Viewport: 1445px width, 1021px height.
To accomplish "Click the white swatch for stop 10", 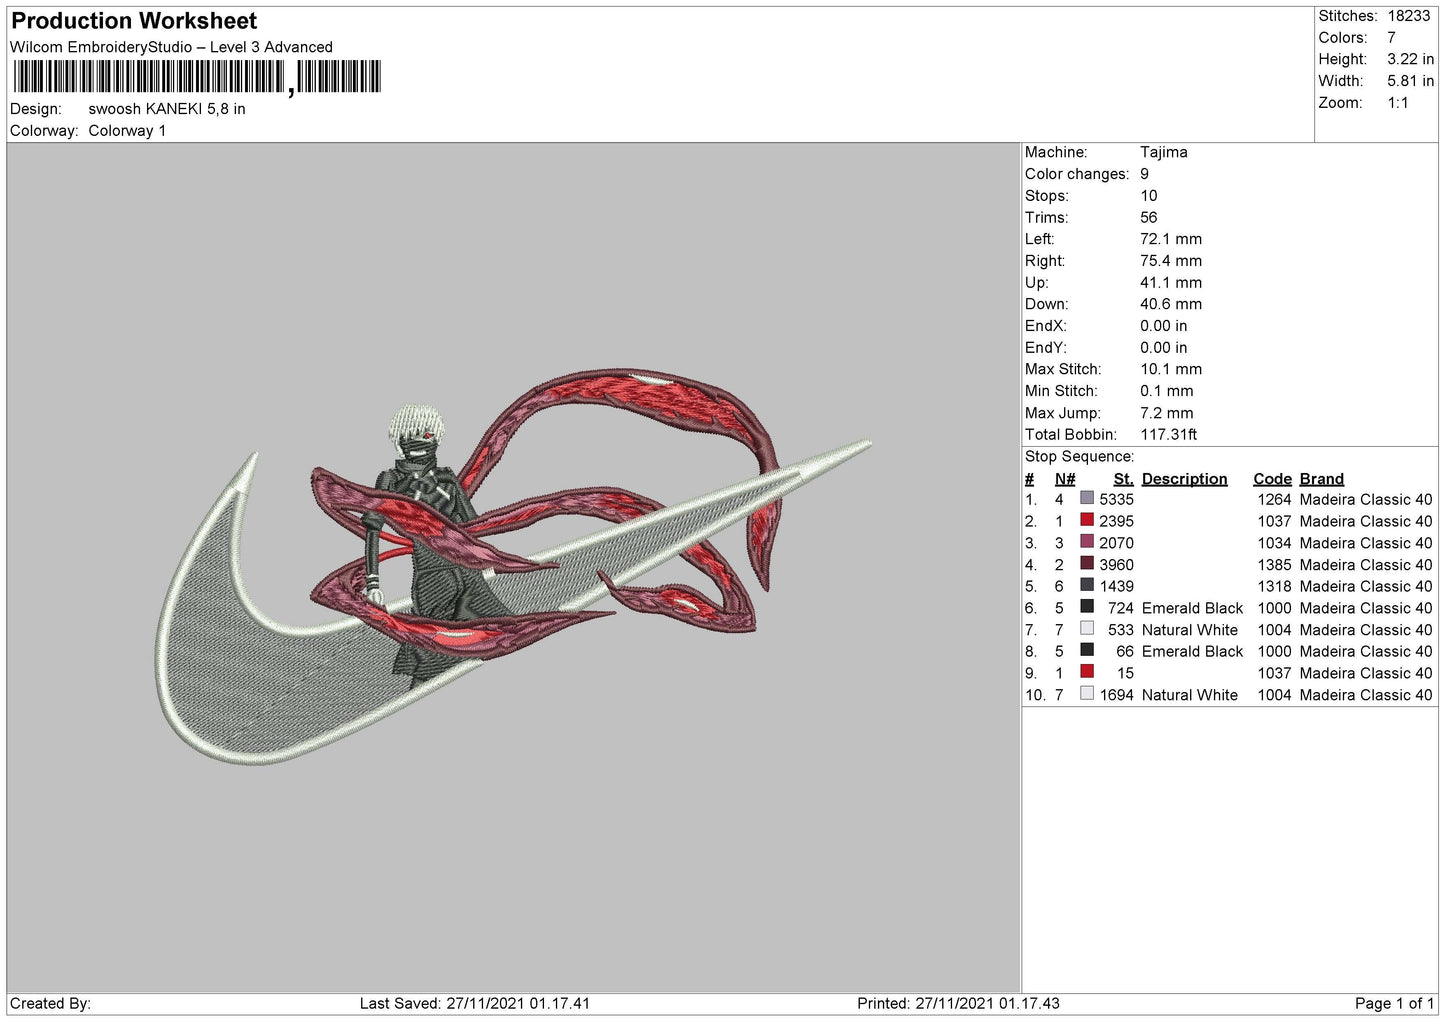I will pyautogui.click(x=1087, y=694).
